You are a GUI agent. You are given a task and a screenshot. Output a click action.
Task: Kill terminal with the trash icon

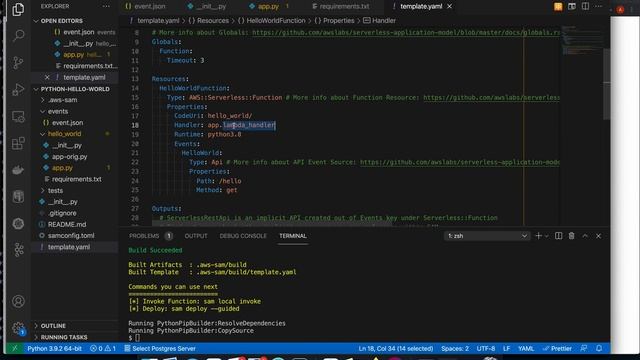(x=571, y=236)
